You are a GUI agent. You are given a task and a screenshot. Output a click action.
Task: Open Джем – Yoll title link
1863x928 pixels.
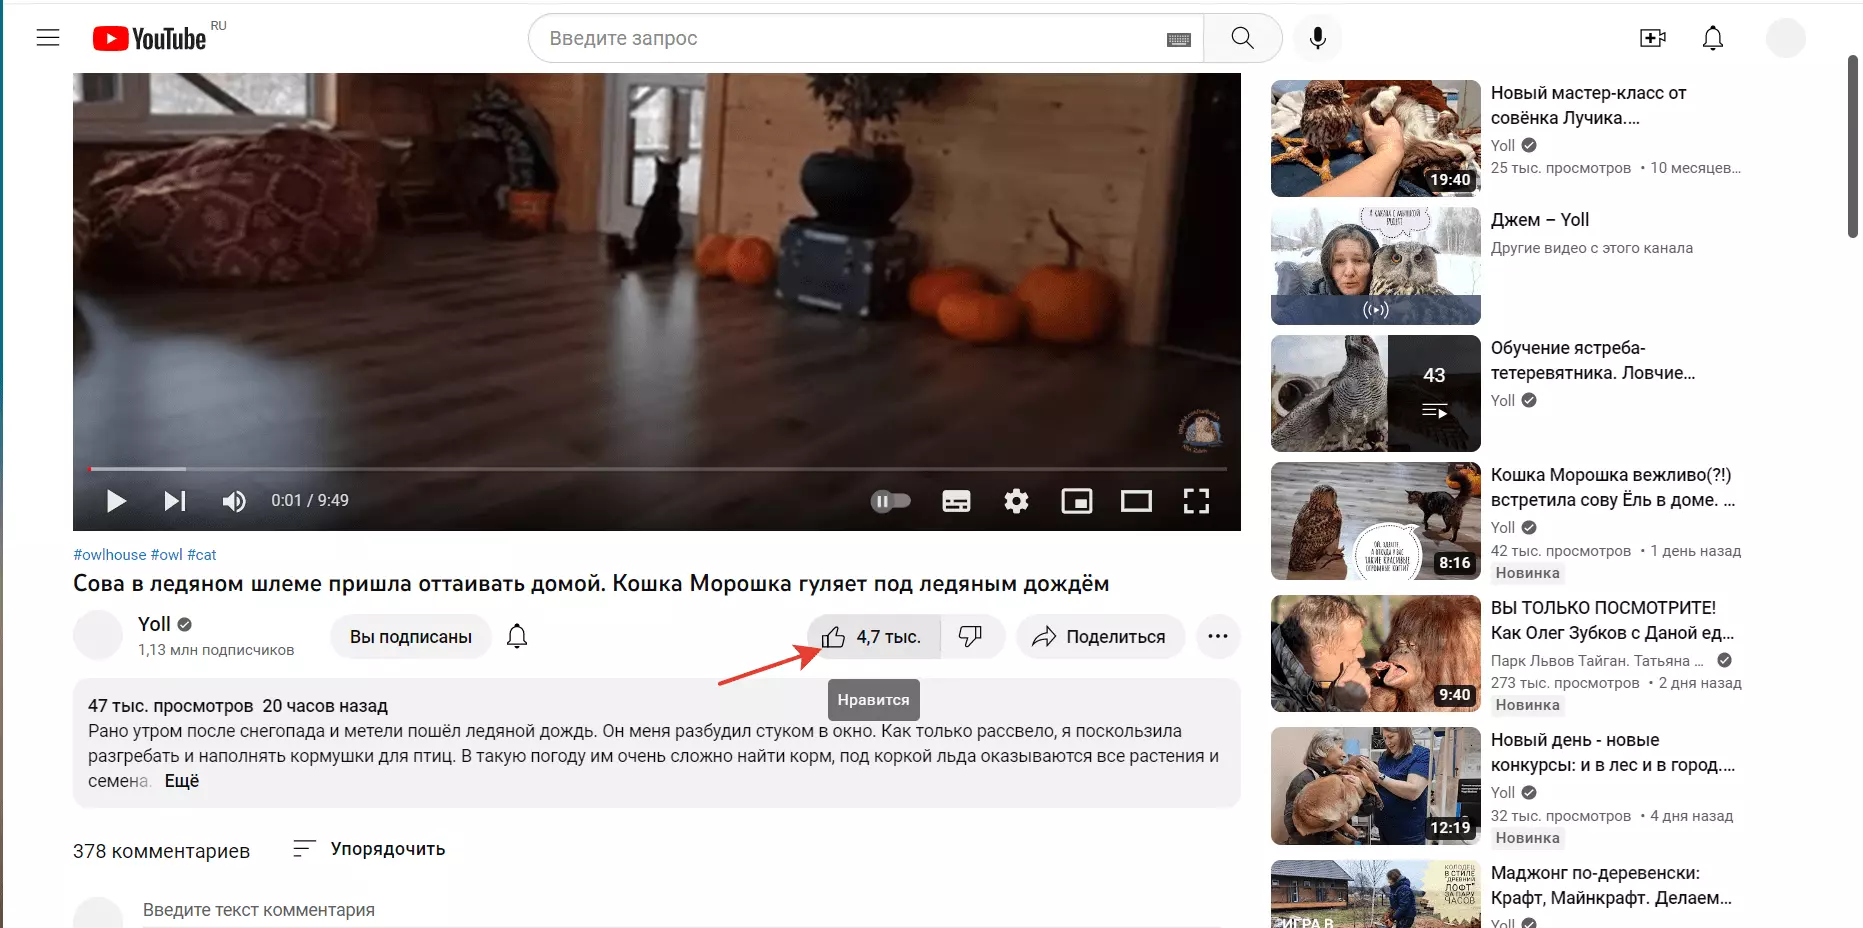click(x=1540, y=220)
